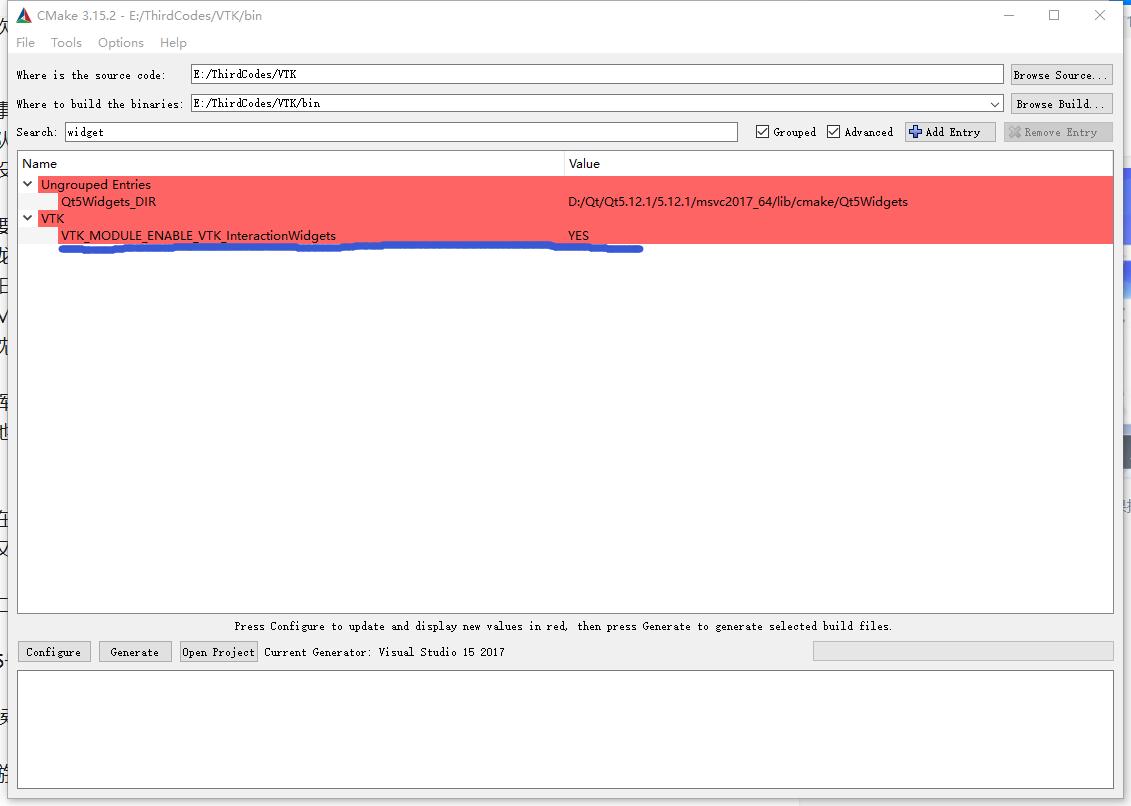Minimize the CMake window
Viewport: 1131px width, 806px height.
1009,15
